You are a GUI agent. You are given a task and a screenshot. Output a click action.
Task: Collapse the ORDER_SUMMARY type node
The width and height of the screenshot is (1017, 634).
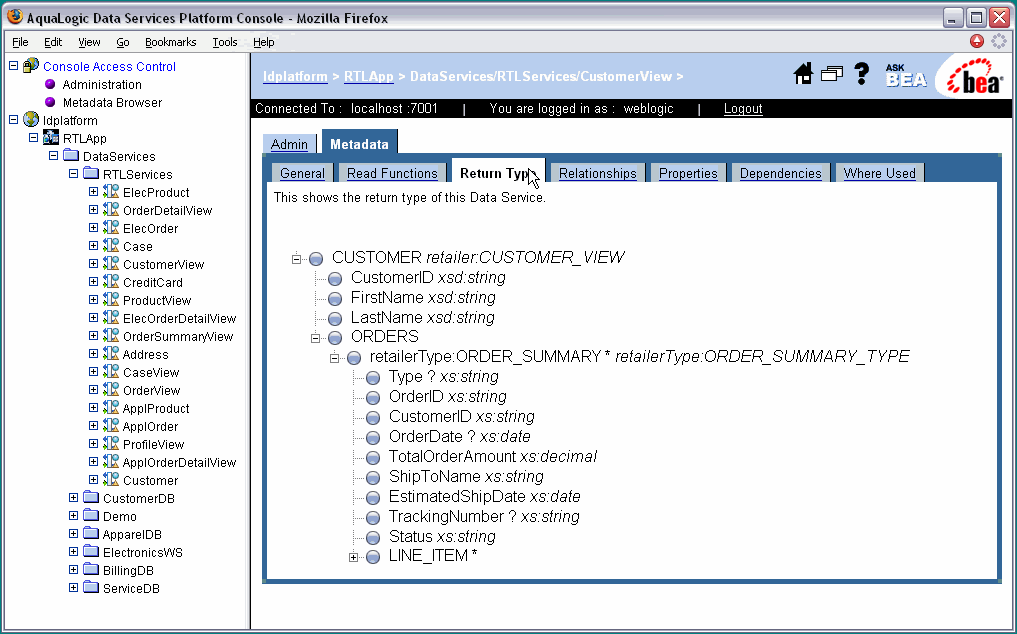pos(334,358)
